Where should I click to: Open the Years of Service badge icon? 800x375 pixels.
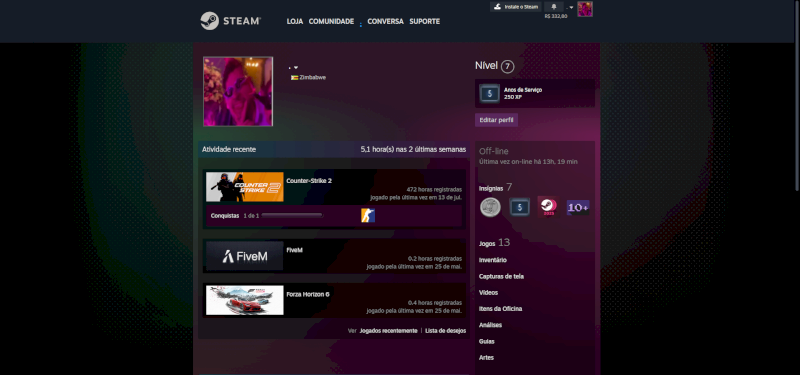490,93
